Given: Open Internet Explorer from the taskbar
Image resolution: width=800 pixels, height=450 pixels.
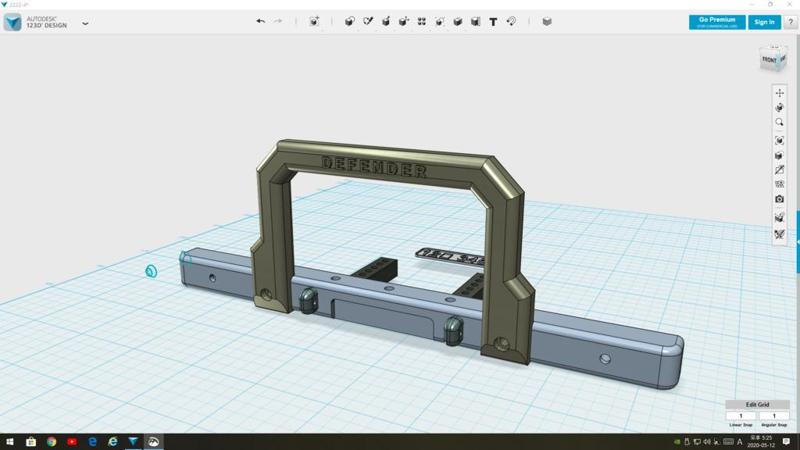Looking at the screenshot, I should point(112,441).
